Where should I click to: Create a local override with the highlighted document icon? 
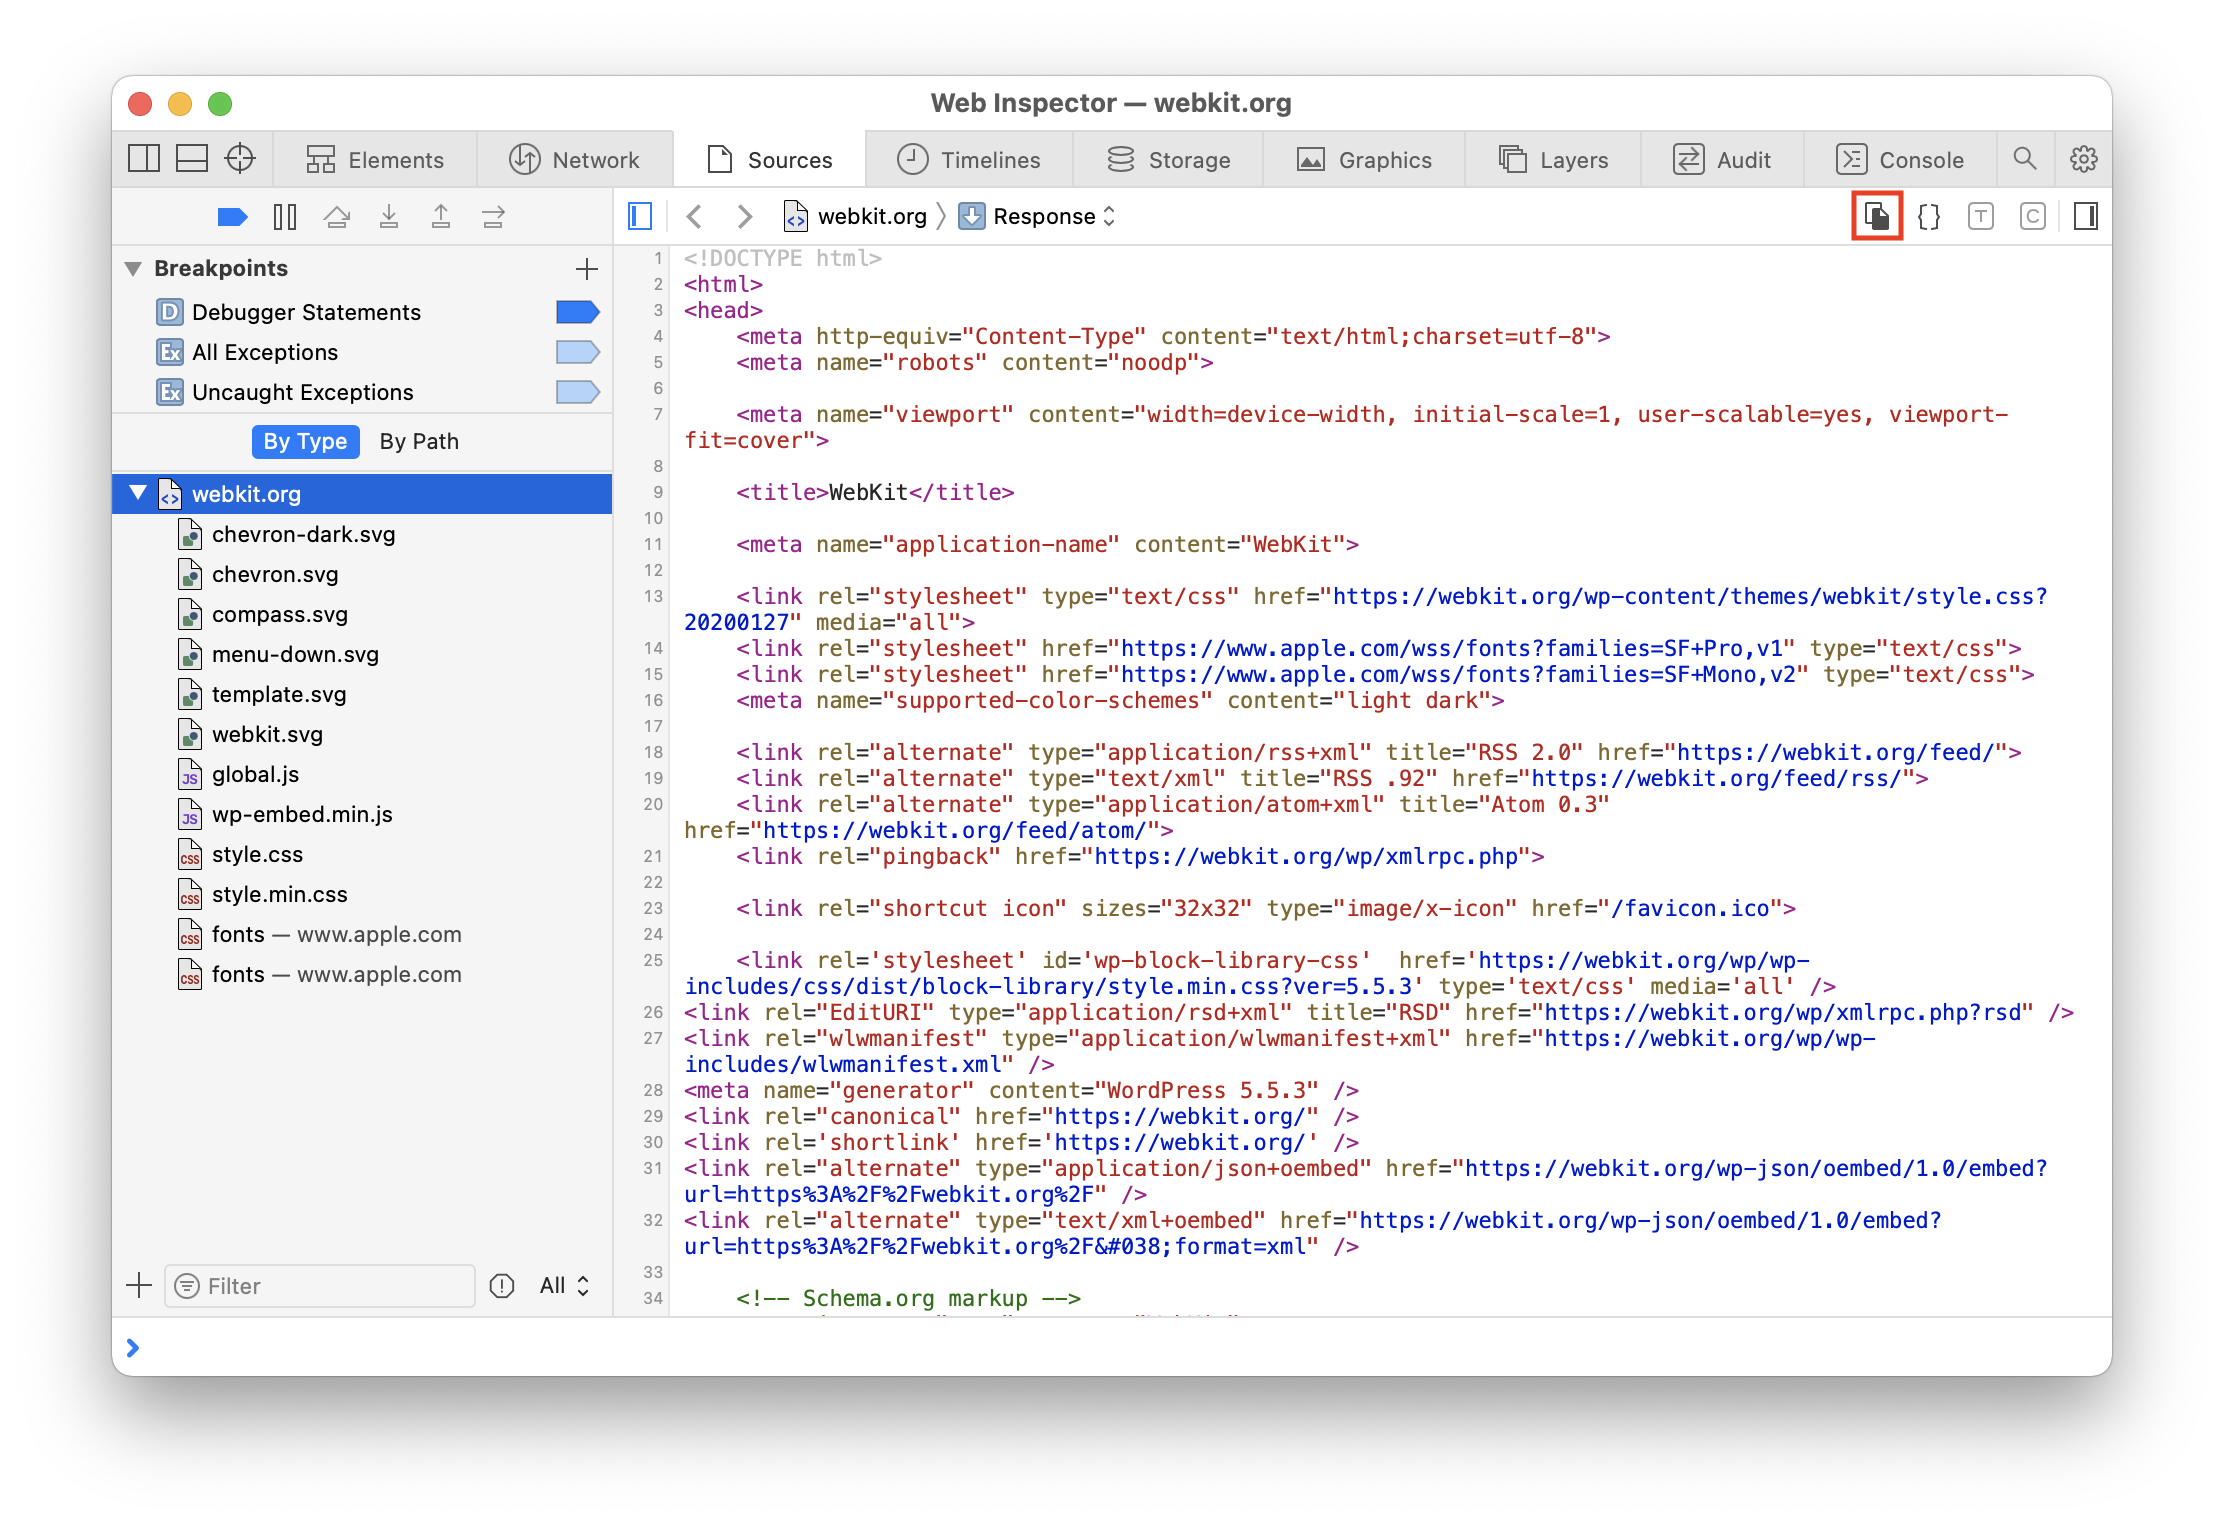click(1877, 216)
